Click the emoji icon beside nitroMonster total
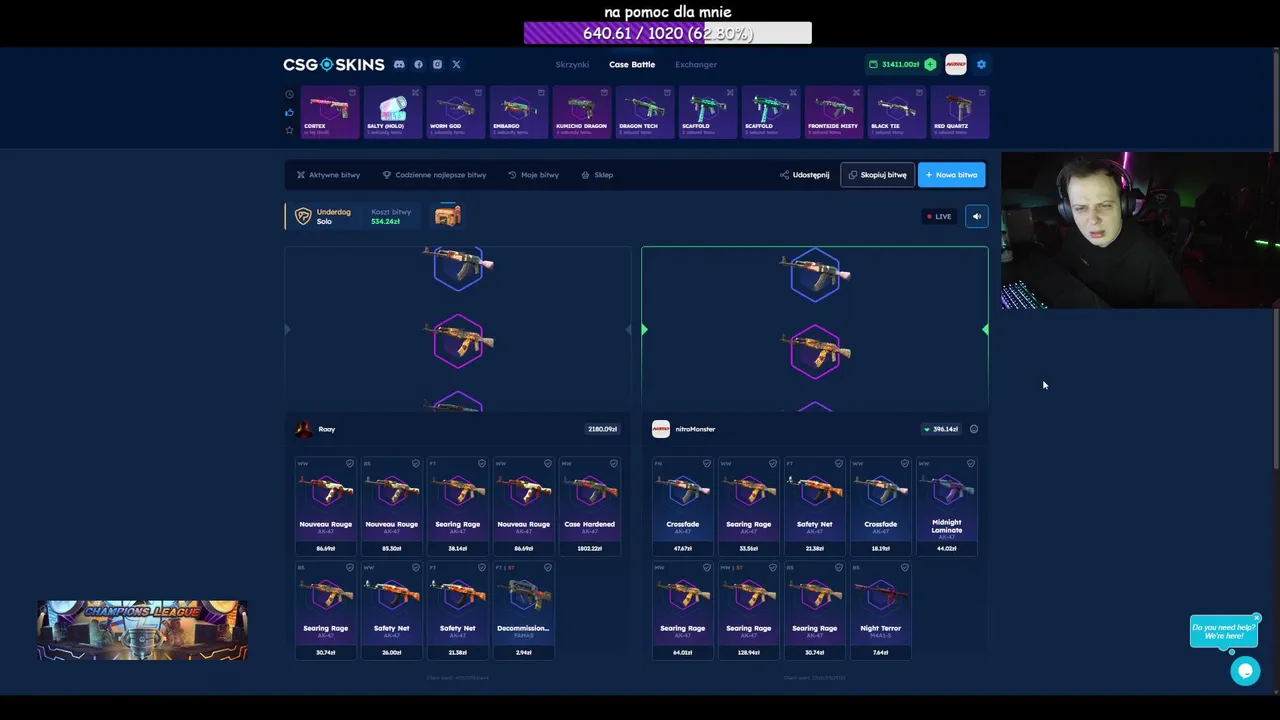1280x720 pixels. coord(974,429)
